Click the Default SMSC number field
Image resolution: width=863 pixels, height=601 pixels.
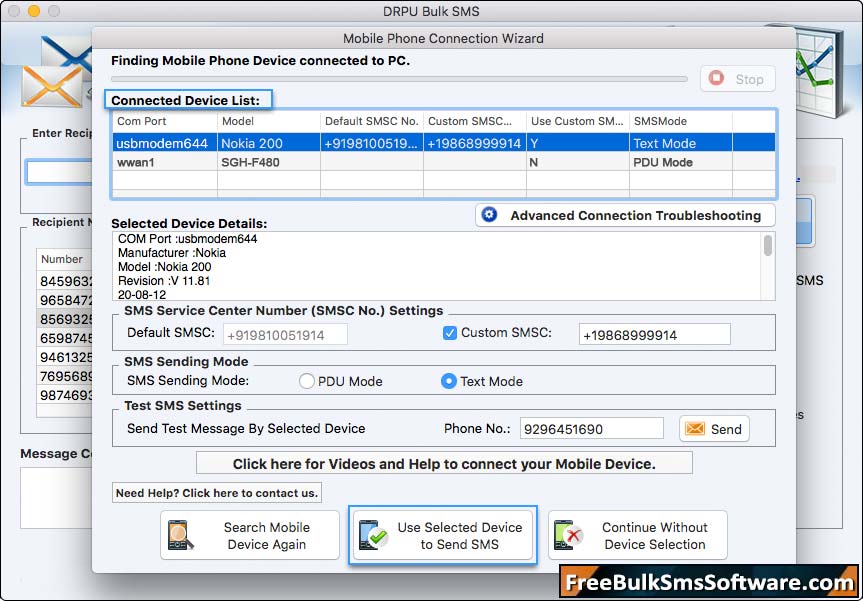click(285, 335)
